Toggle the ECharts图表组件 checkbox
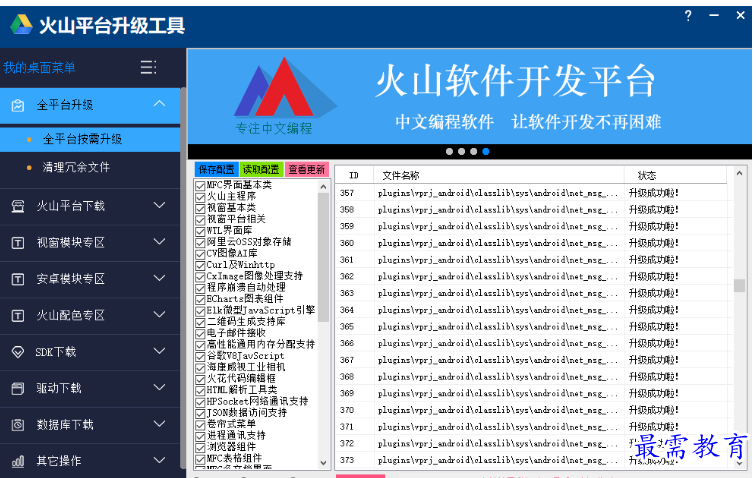The height and width of the screenshot is (478, 756). coord(201,300)
